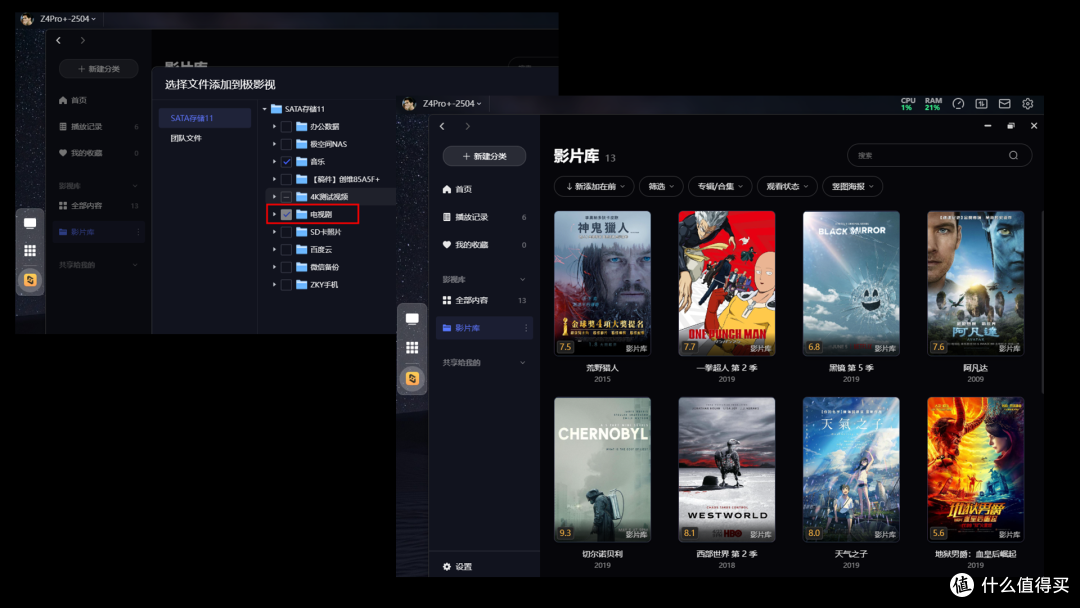This screenshot has width=1080, height=608.
Task: Open the mail notifications icon
Action: point(1005,103)
